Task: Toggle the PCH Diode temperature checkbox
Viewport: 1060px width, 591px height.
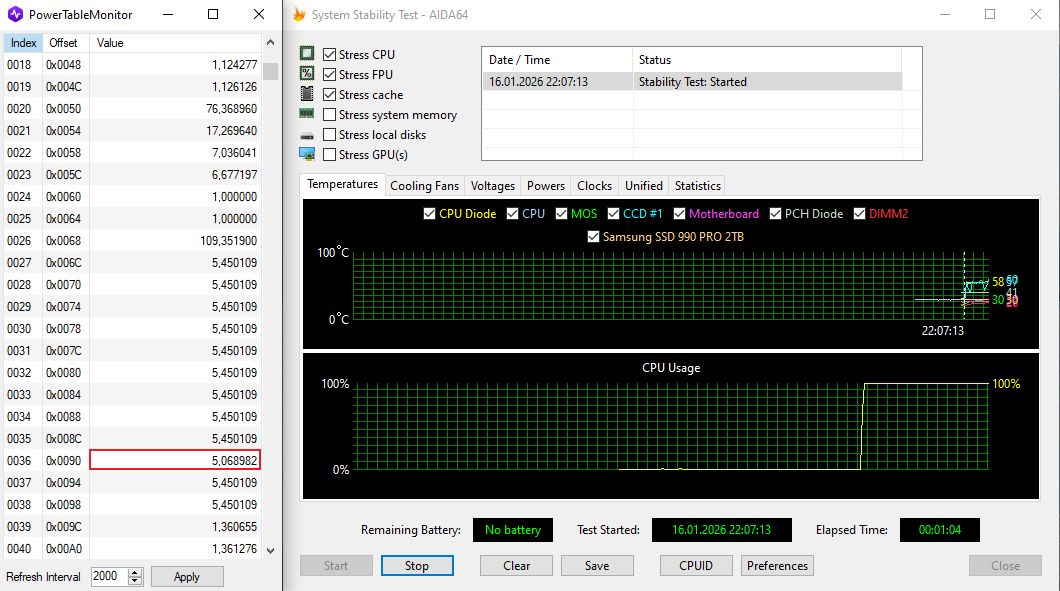Action: tap(775, 214)
